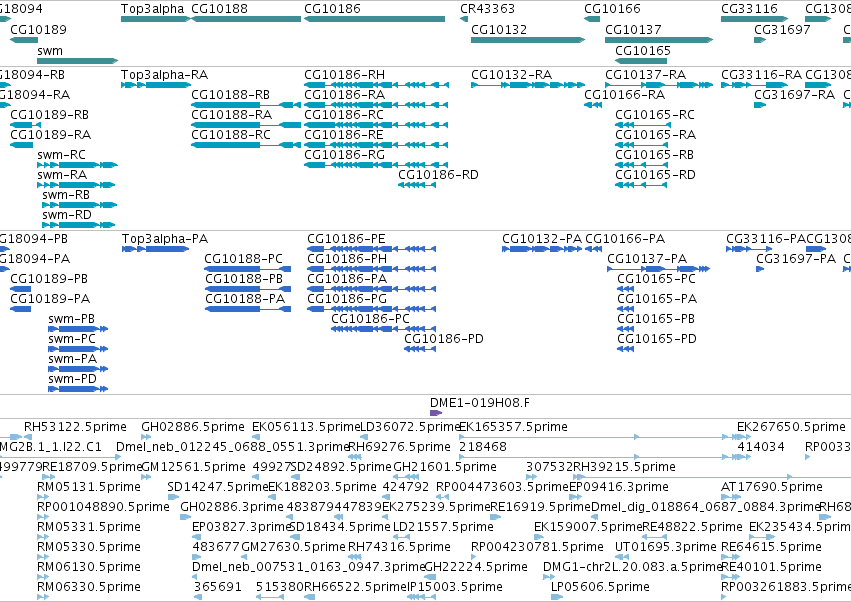
Task: Click transcript CG10137-RA
Action: pyautogui.click(x=659, y=85)
